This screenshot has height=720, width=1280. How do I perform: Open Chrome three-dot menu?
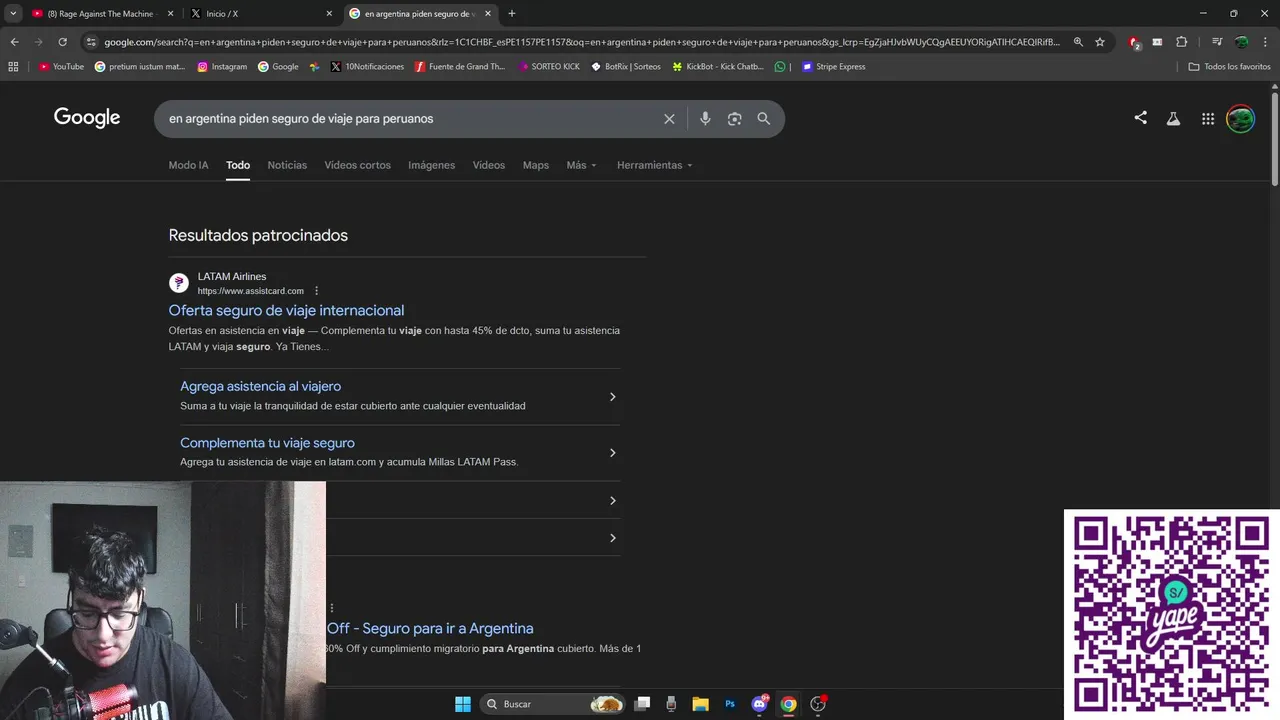[x=1265, y=42]
